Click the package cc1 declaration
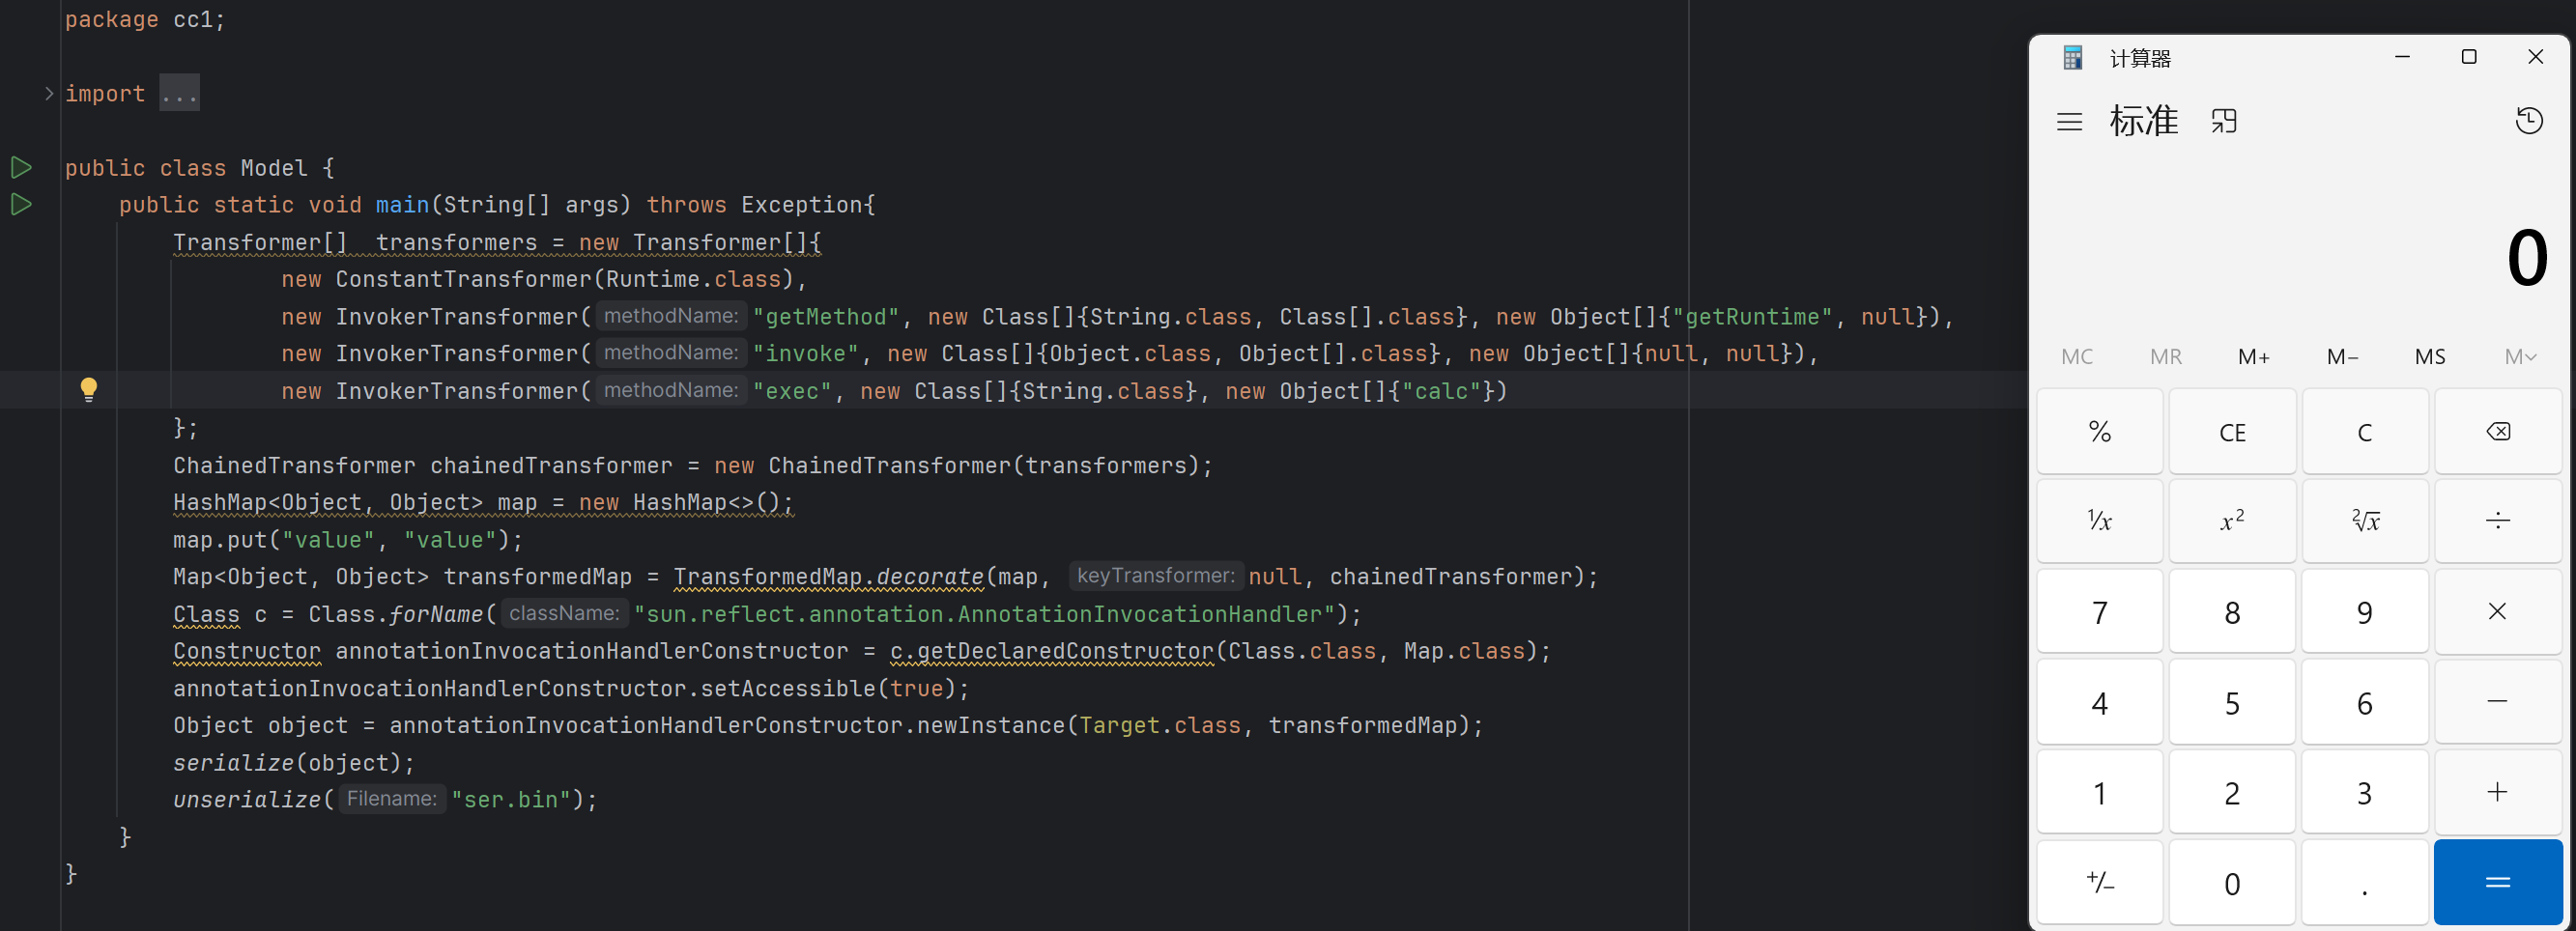Image resolution: width=2576 pixels, height=931 pixels. point(145,19)
